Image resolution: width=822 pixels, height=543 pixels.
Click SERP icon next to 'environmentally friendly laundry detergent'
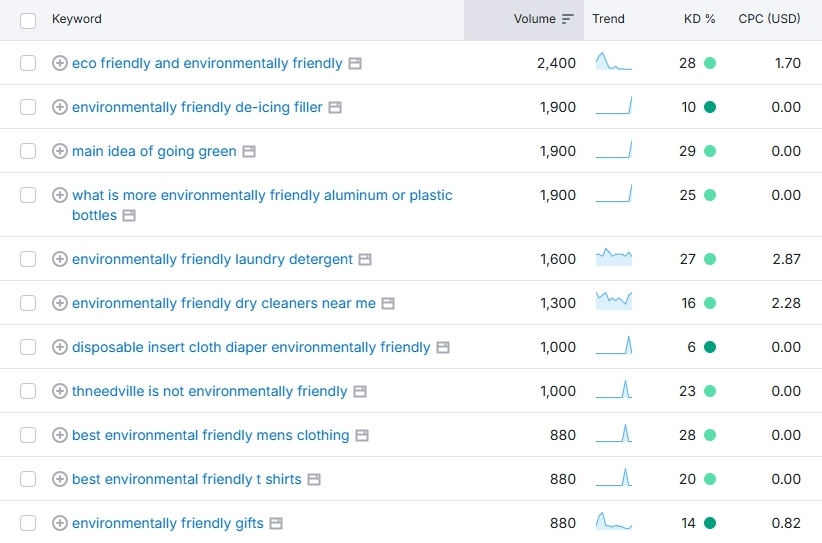pos(365,259)
